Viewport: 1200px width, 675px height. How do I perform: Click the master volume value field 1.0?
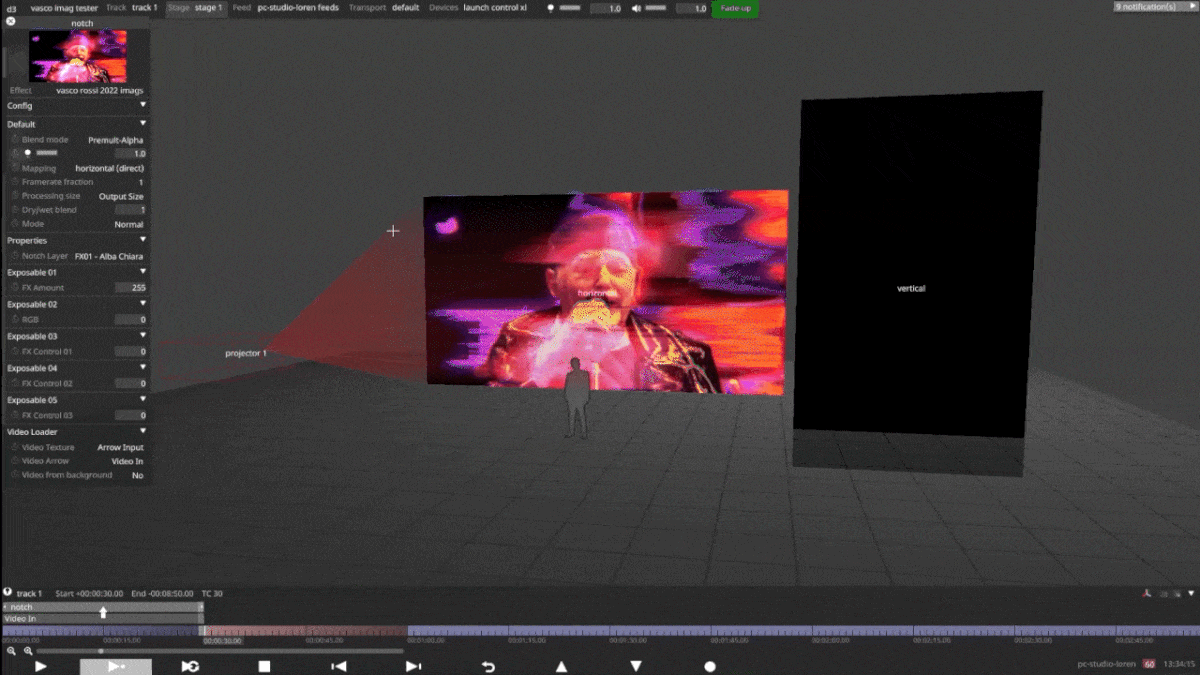[x=692, y=8]
